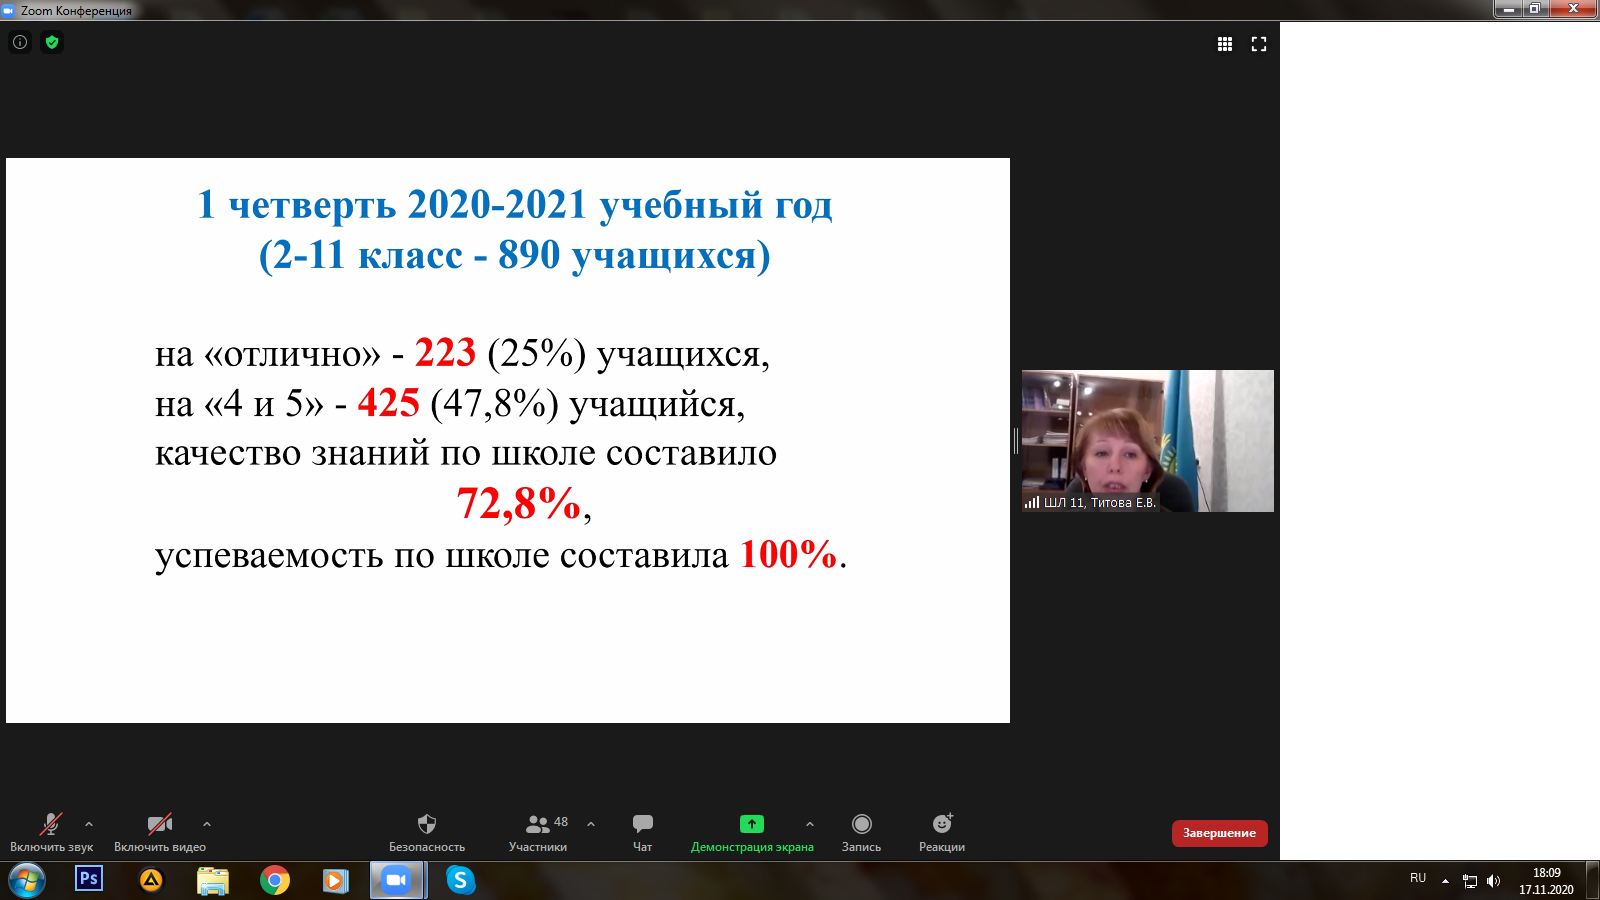Open meeting information icon

click(x=20, y=42)
